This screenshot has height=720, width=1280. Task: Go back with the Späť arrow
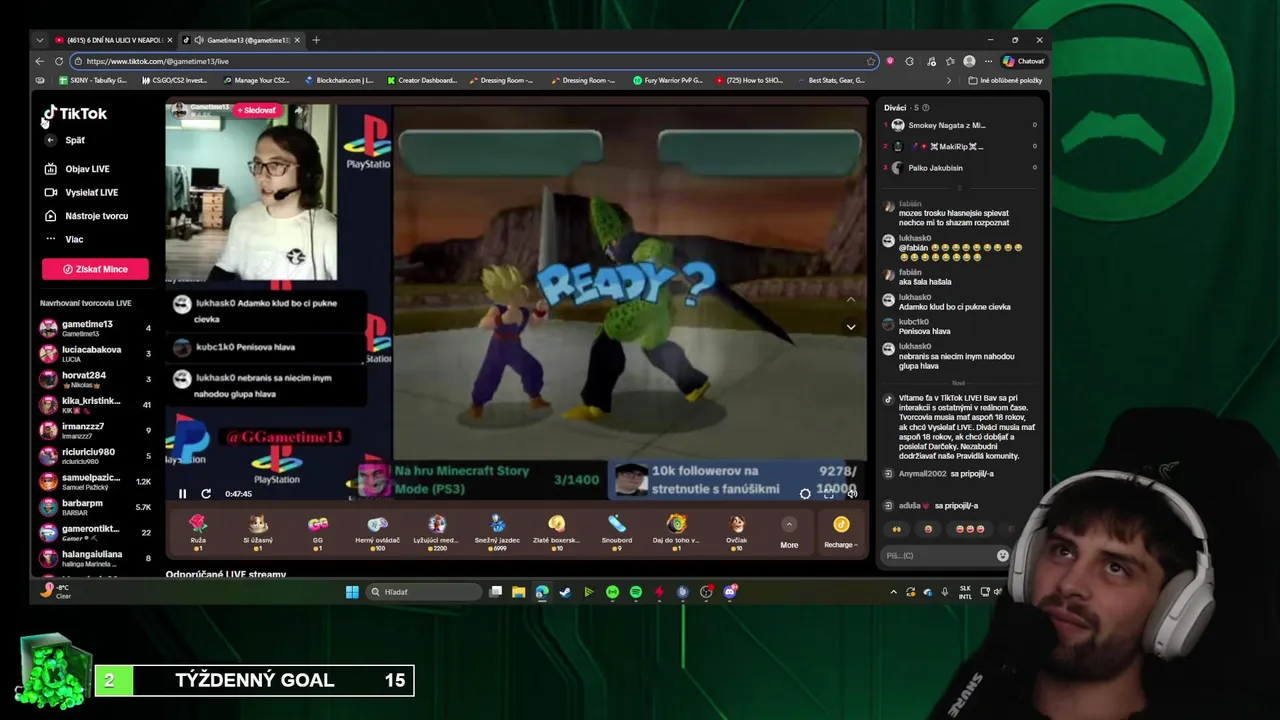50,140
